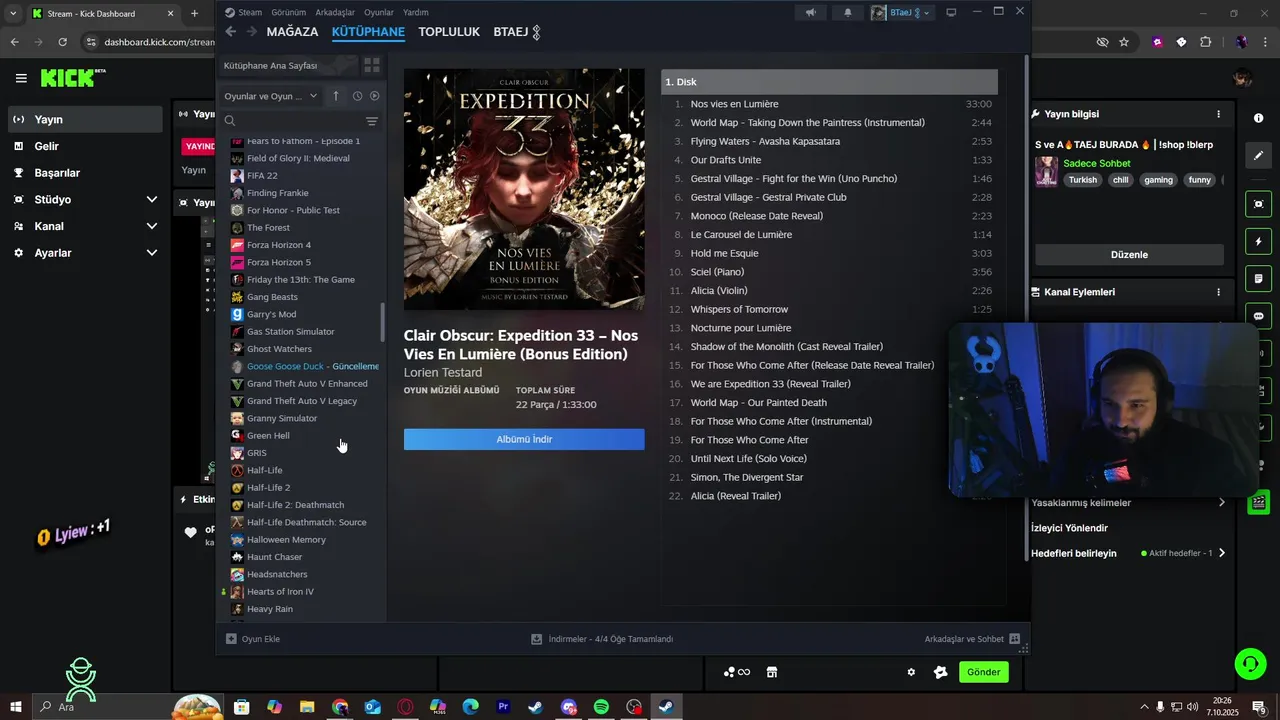The image size is (1280, 720).
Task: Click the Gönder chat send button
Action: tap(983, 672)
